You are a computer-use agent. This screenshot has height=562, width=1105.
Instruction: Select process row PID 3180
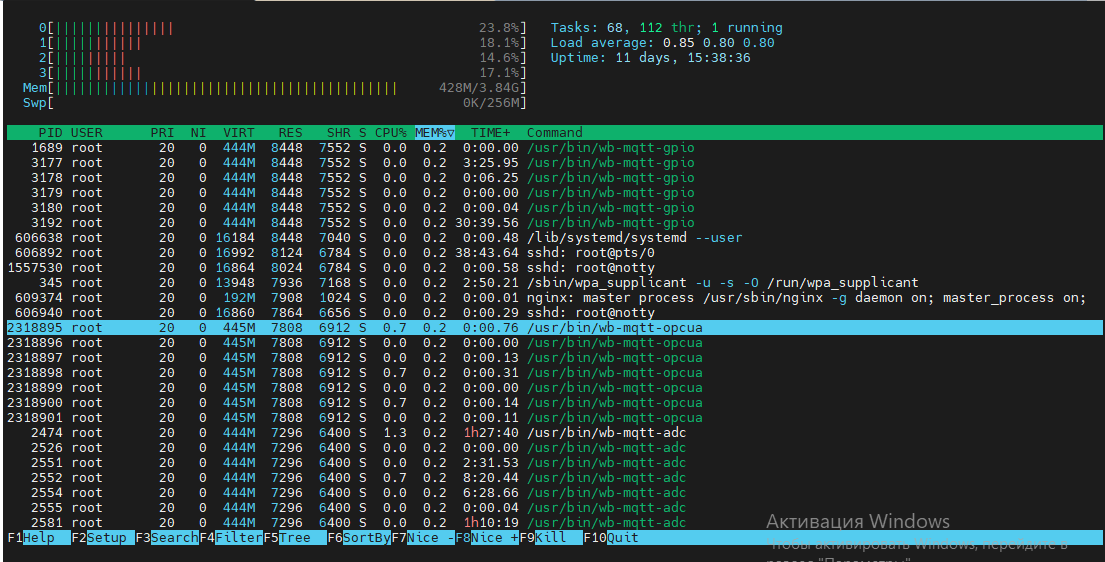(555, 207)
